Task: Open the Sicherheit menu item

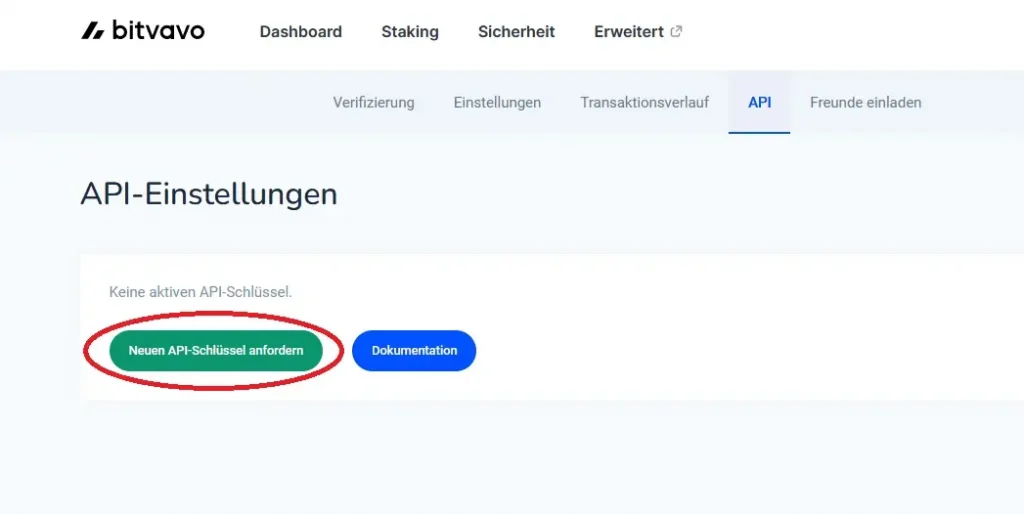Action: pyautogui.click(x=516, y=31)
